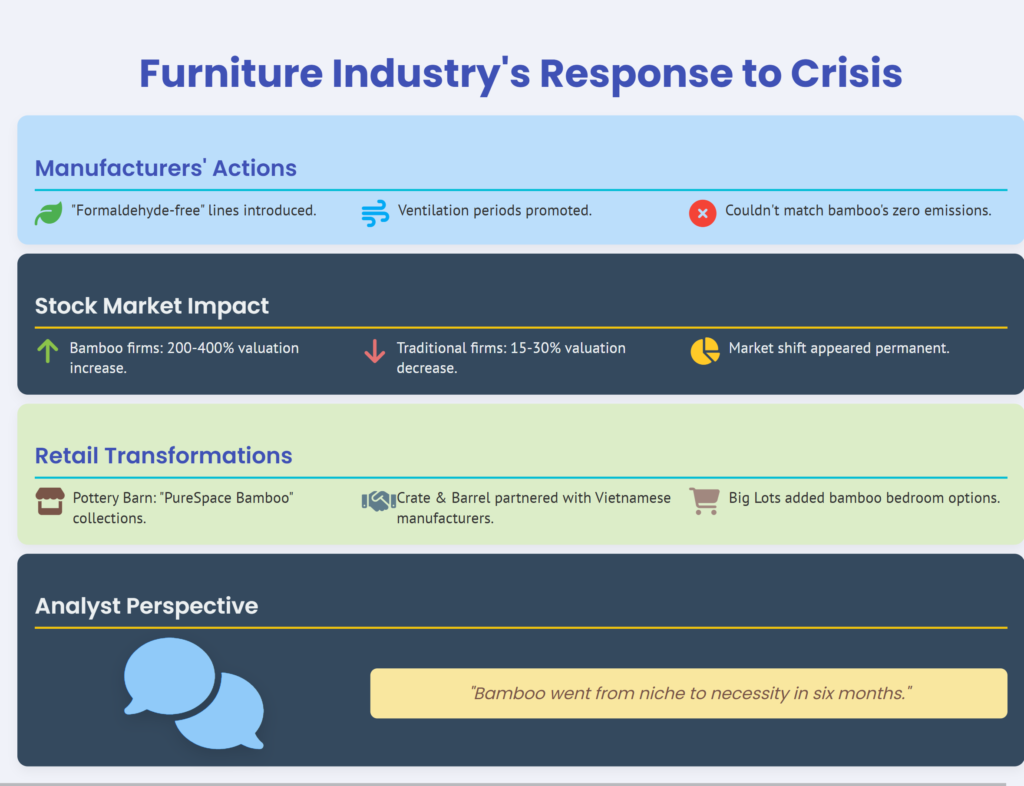Click the yellow bamboo quote box
This screenshot has height=786, width=1024.
688,693
